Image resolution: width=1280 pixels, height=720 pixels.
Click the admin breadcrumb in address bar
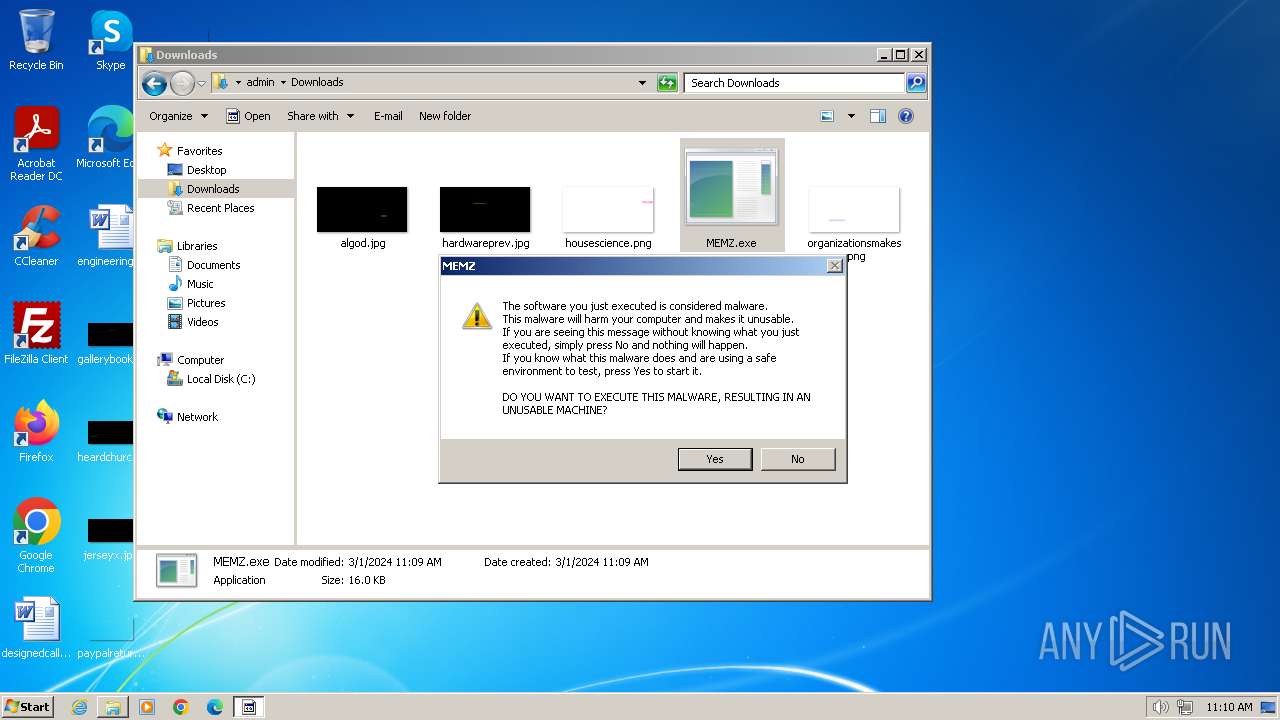coord(260,83)
